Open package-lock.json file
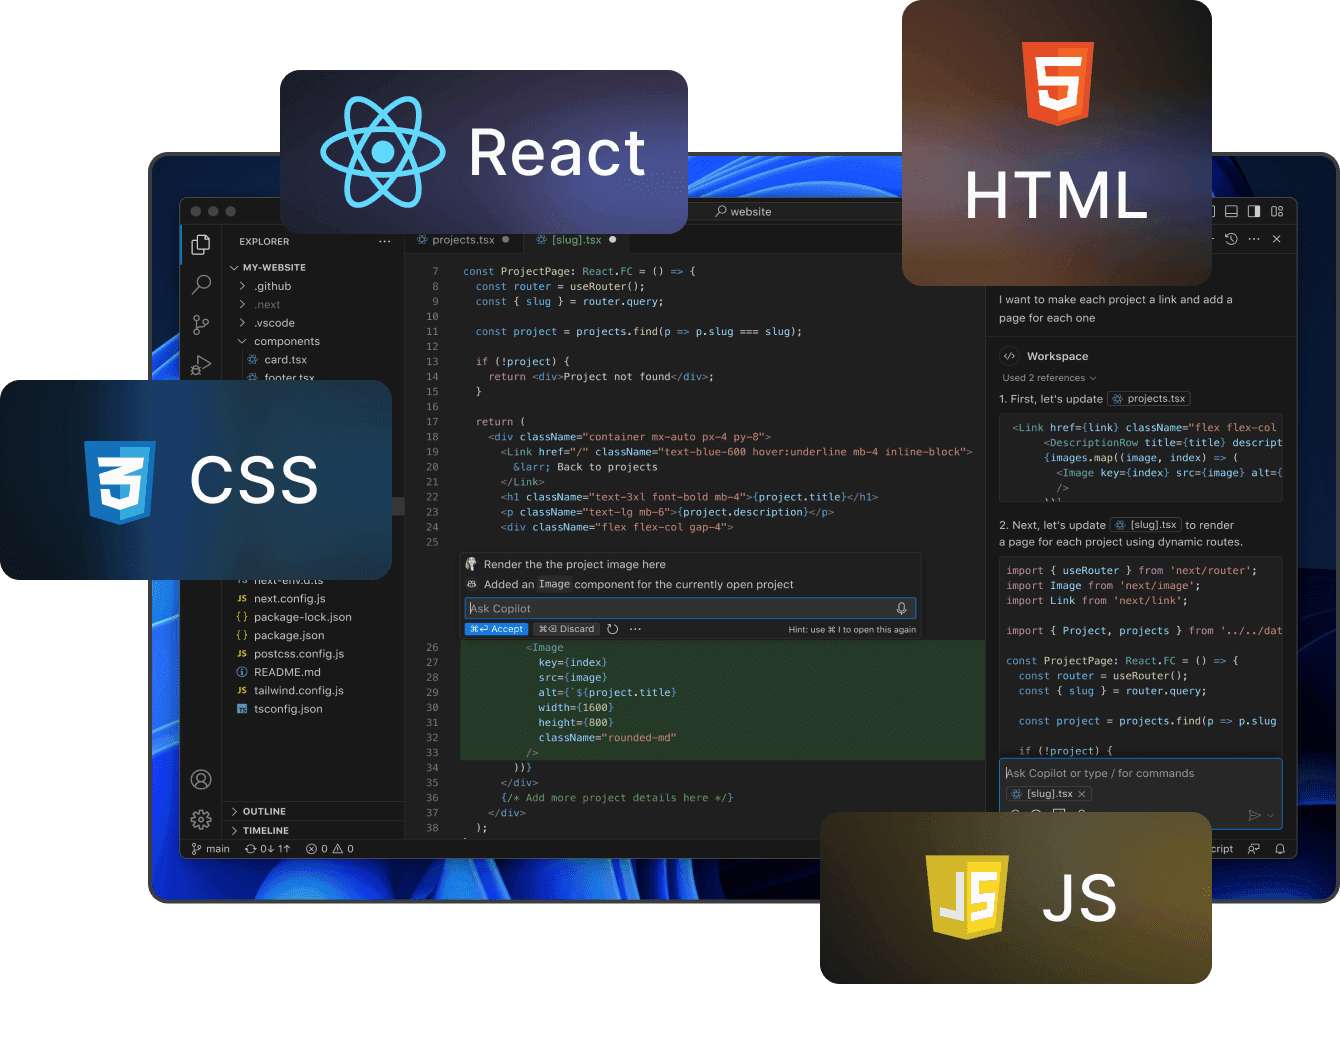 pyautogui.click(x=293, y=617)
